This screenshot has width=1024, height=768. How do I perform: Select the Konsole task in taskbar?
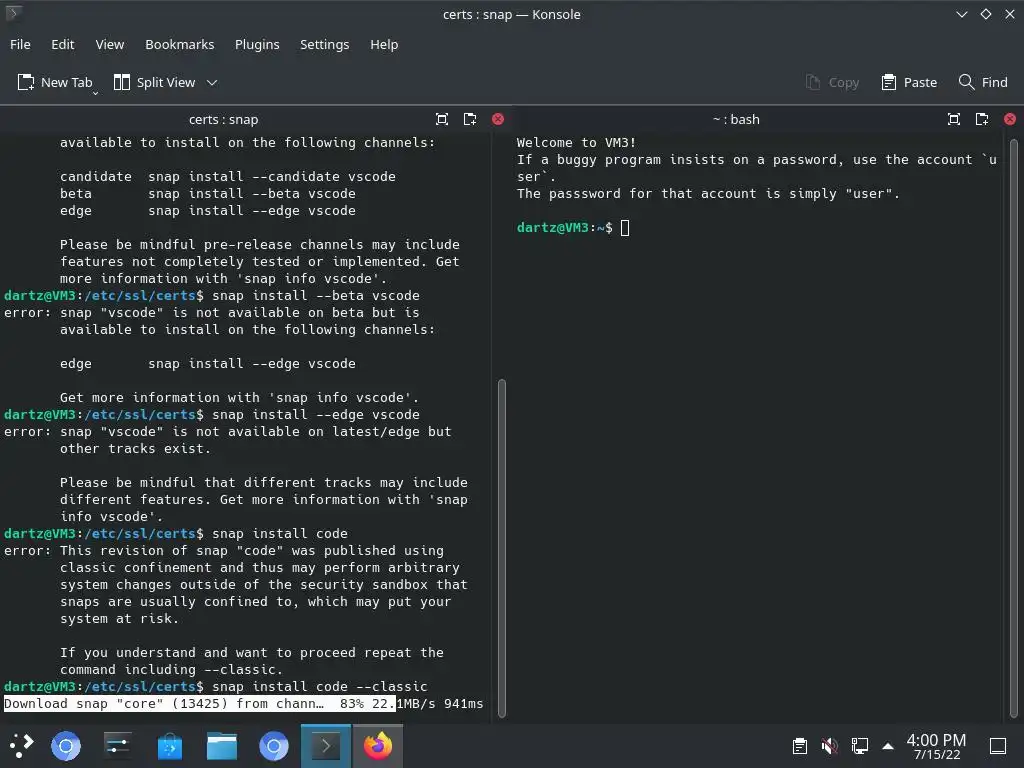pyautogui.click(x=325, y=745)
